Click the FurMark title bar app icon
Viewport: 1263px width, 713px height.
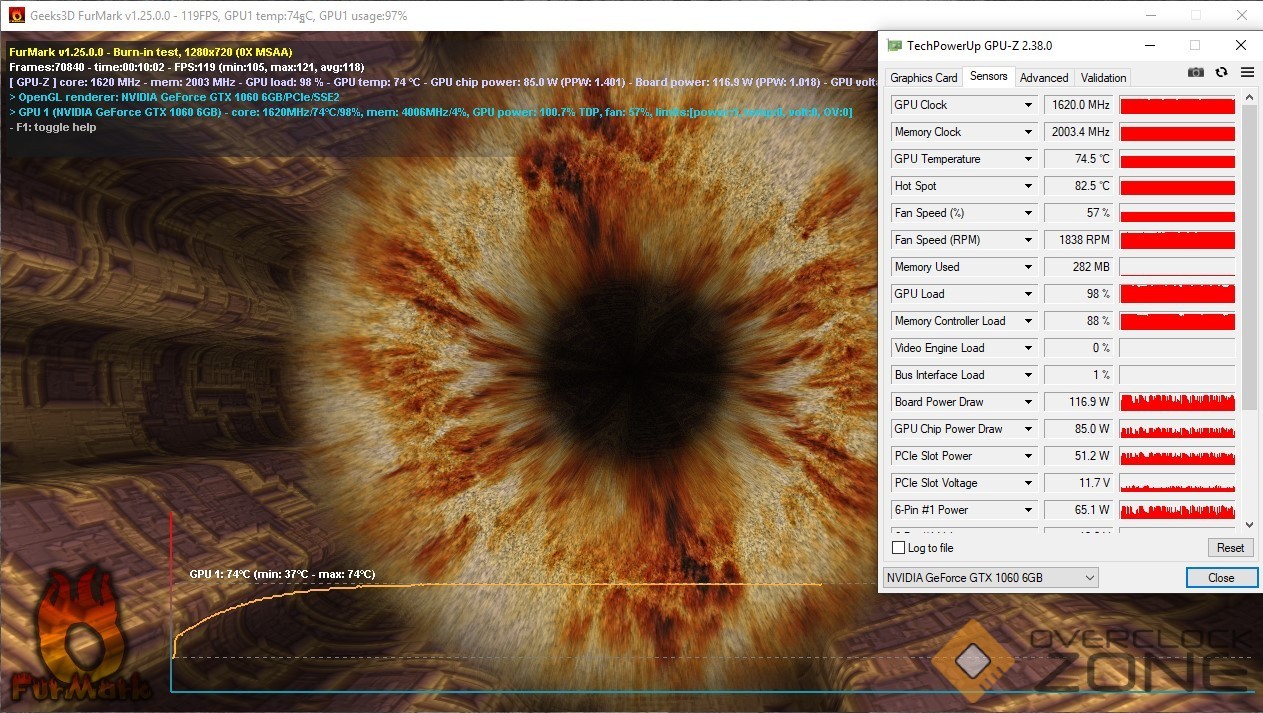click(x=17, y=15)
